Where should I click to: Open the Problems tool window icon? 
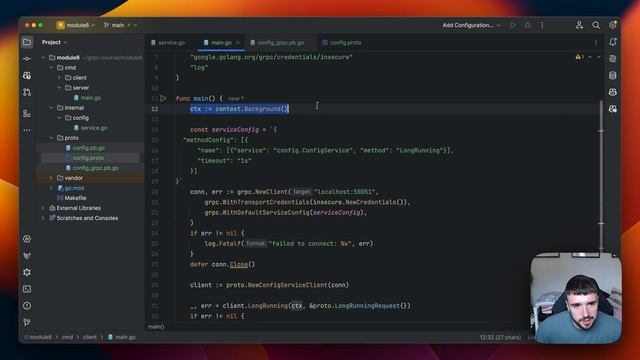pyautogui.click(x=27, y=306)
